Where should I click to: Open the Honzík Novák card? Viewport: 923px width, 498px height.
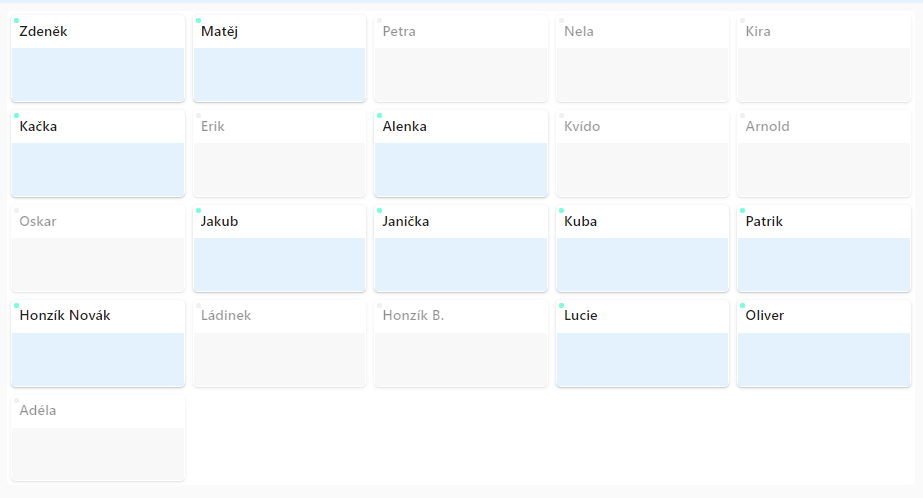pyautogui.click(x=98, y=344)
